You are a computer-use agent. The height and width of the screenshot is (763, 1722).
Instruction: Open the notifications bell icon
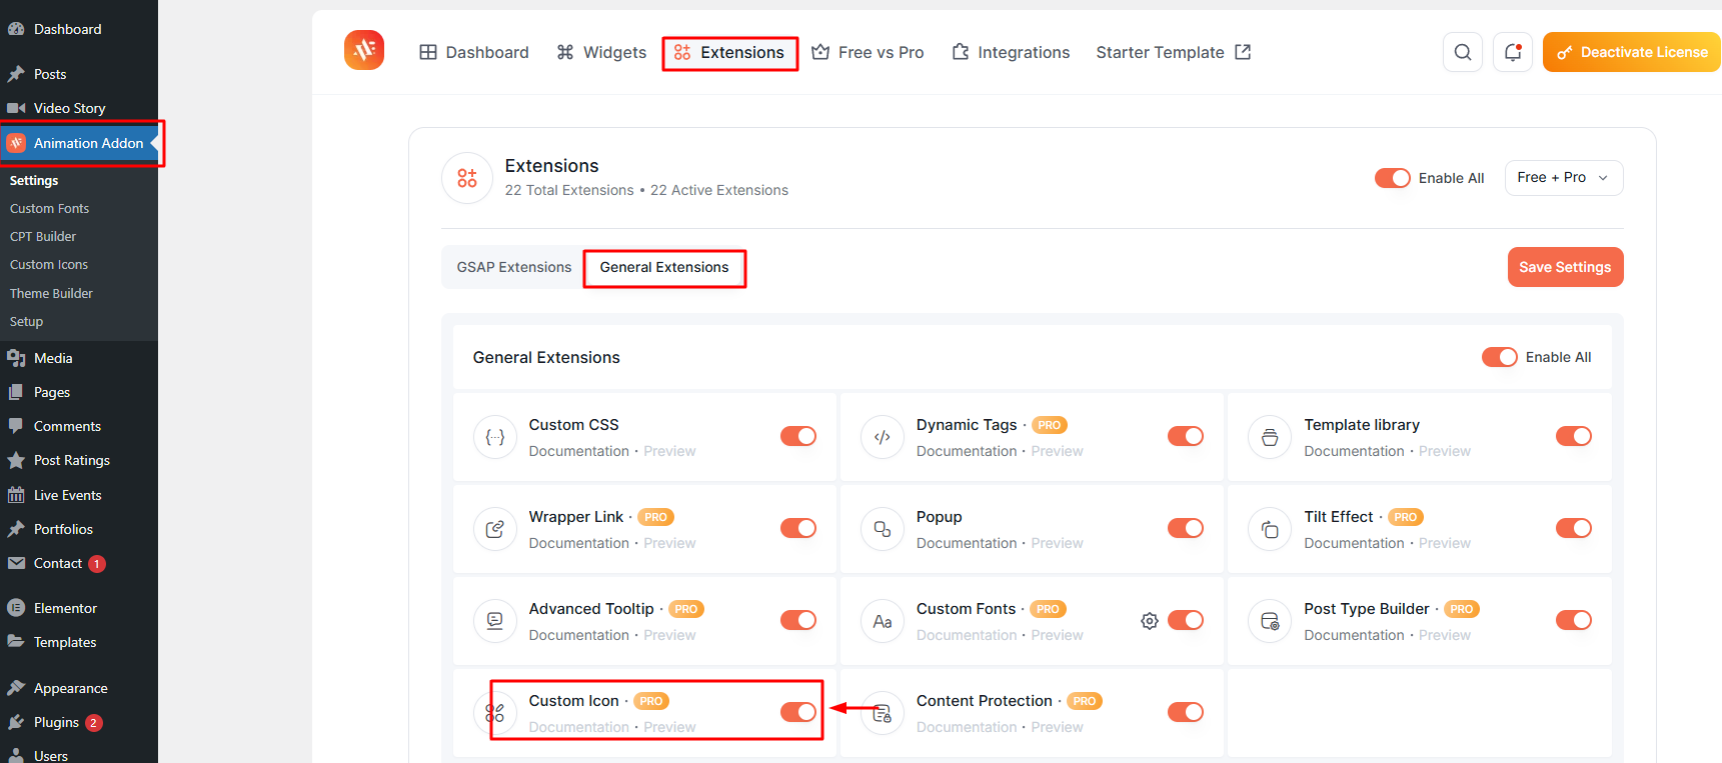pos(1512,52)
